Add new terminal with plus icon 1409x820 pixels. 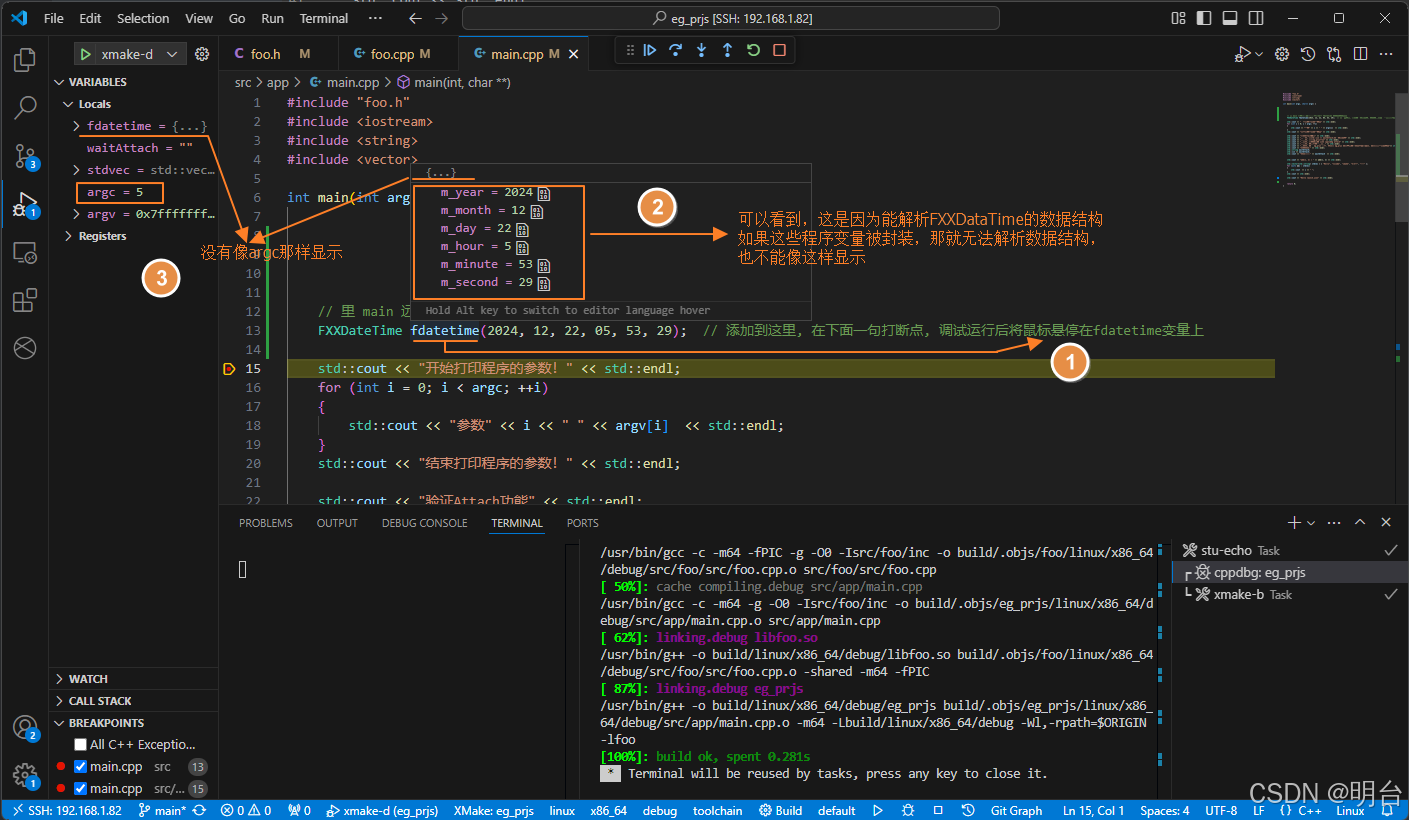point(1294,522)
